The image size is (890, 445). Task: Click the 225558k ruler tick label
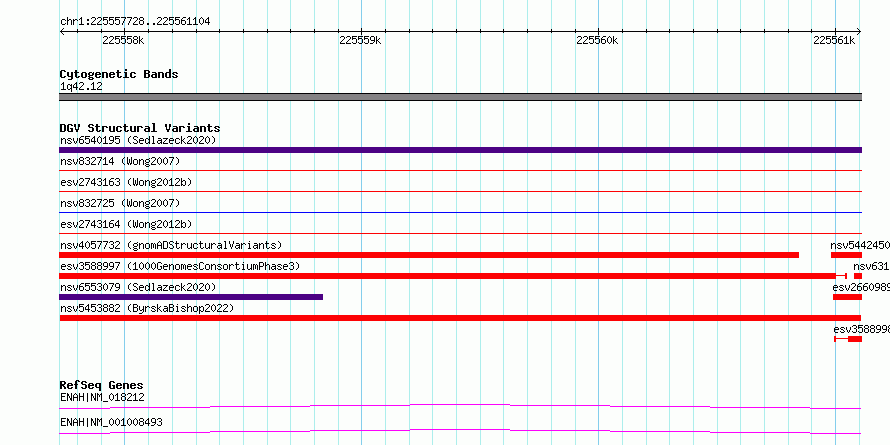[123, 40]
